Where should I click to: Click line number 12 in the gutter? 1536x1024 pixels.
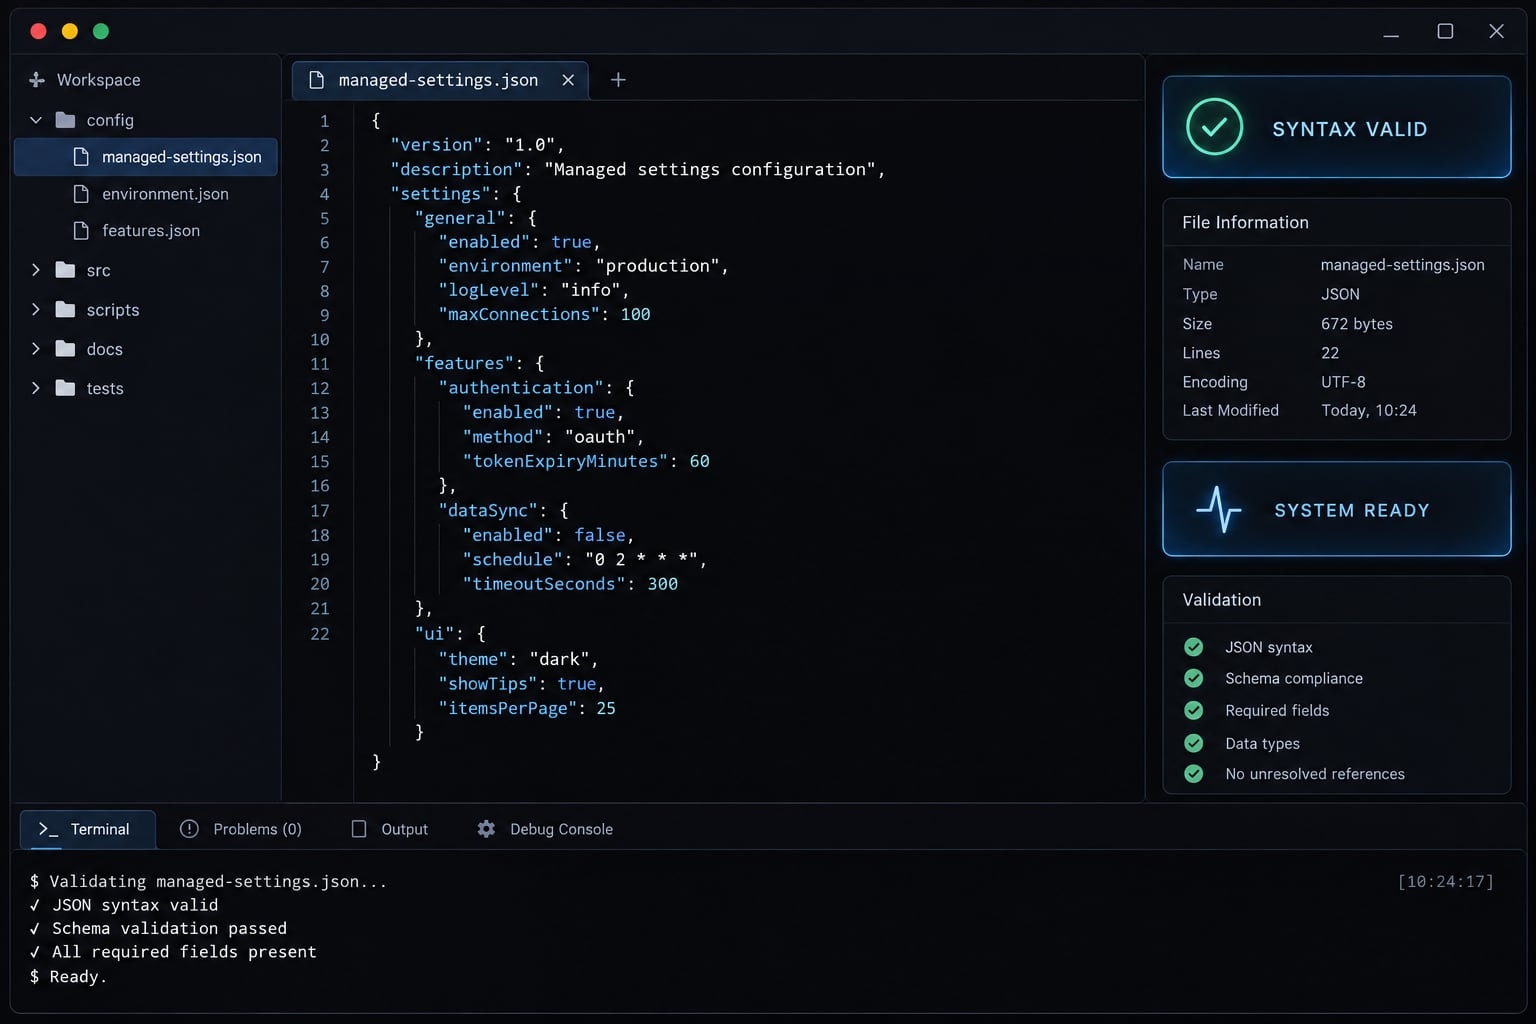point(320,388)
